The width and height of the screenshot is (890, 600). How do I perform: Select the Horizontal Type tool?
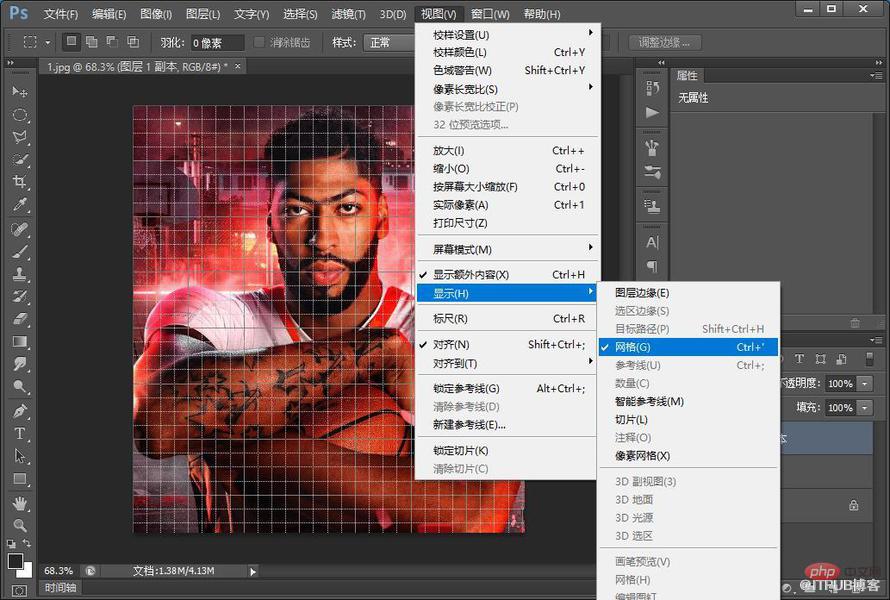pyautogui.click(x=20, y=434)
